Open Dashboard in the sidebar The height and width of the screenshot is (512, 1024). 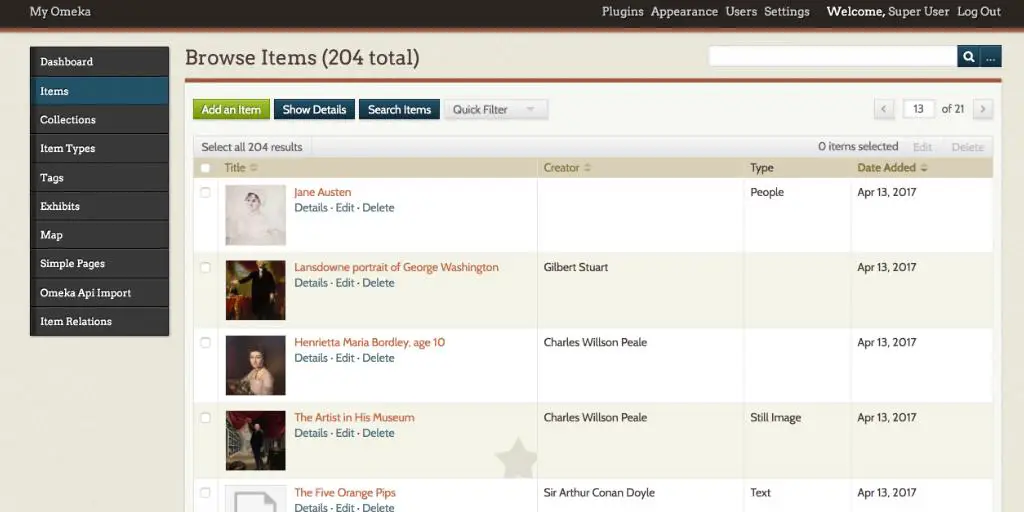click(99, 61)
